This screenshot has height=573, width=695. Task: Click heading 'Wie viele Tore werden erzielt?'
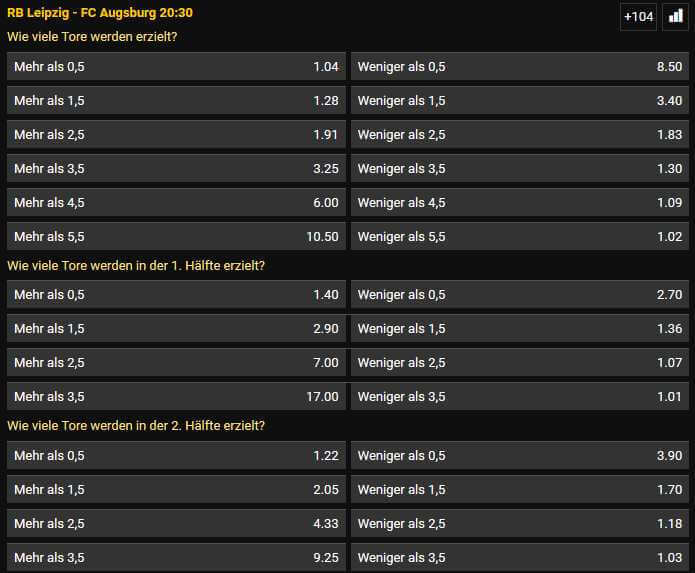[92, 37]
